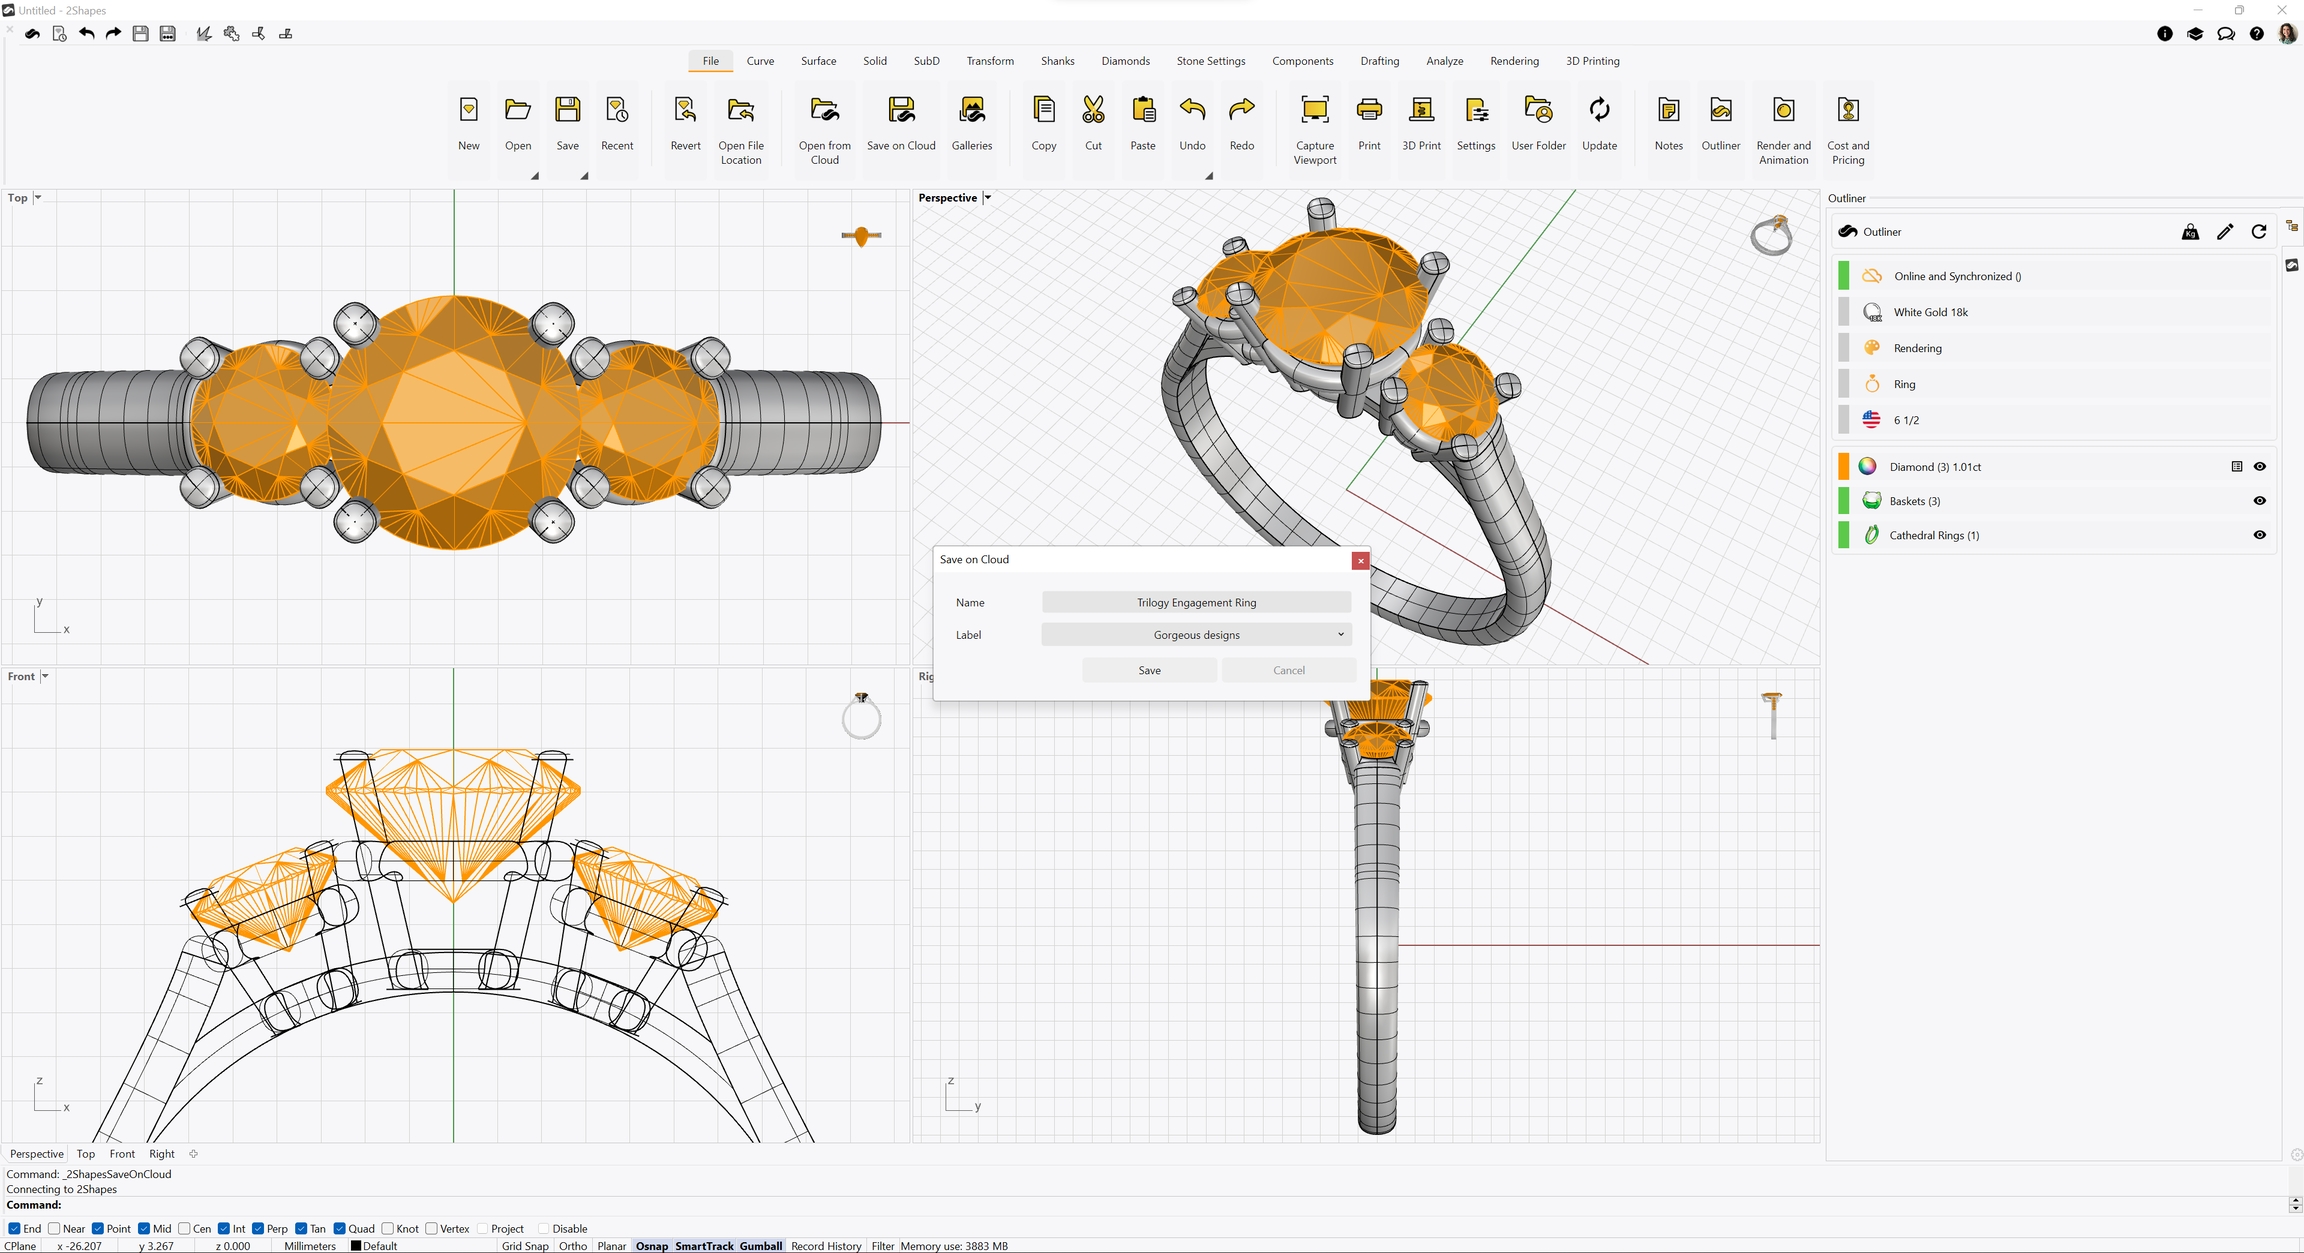Image resolution: width=2304 pixels, height=1253 pixels.
Task: Click the Render and Animation icon
Action: (1783, 111)
